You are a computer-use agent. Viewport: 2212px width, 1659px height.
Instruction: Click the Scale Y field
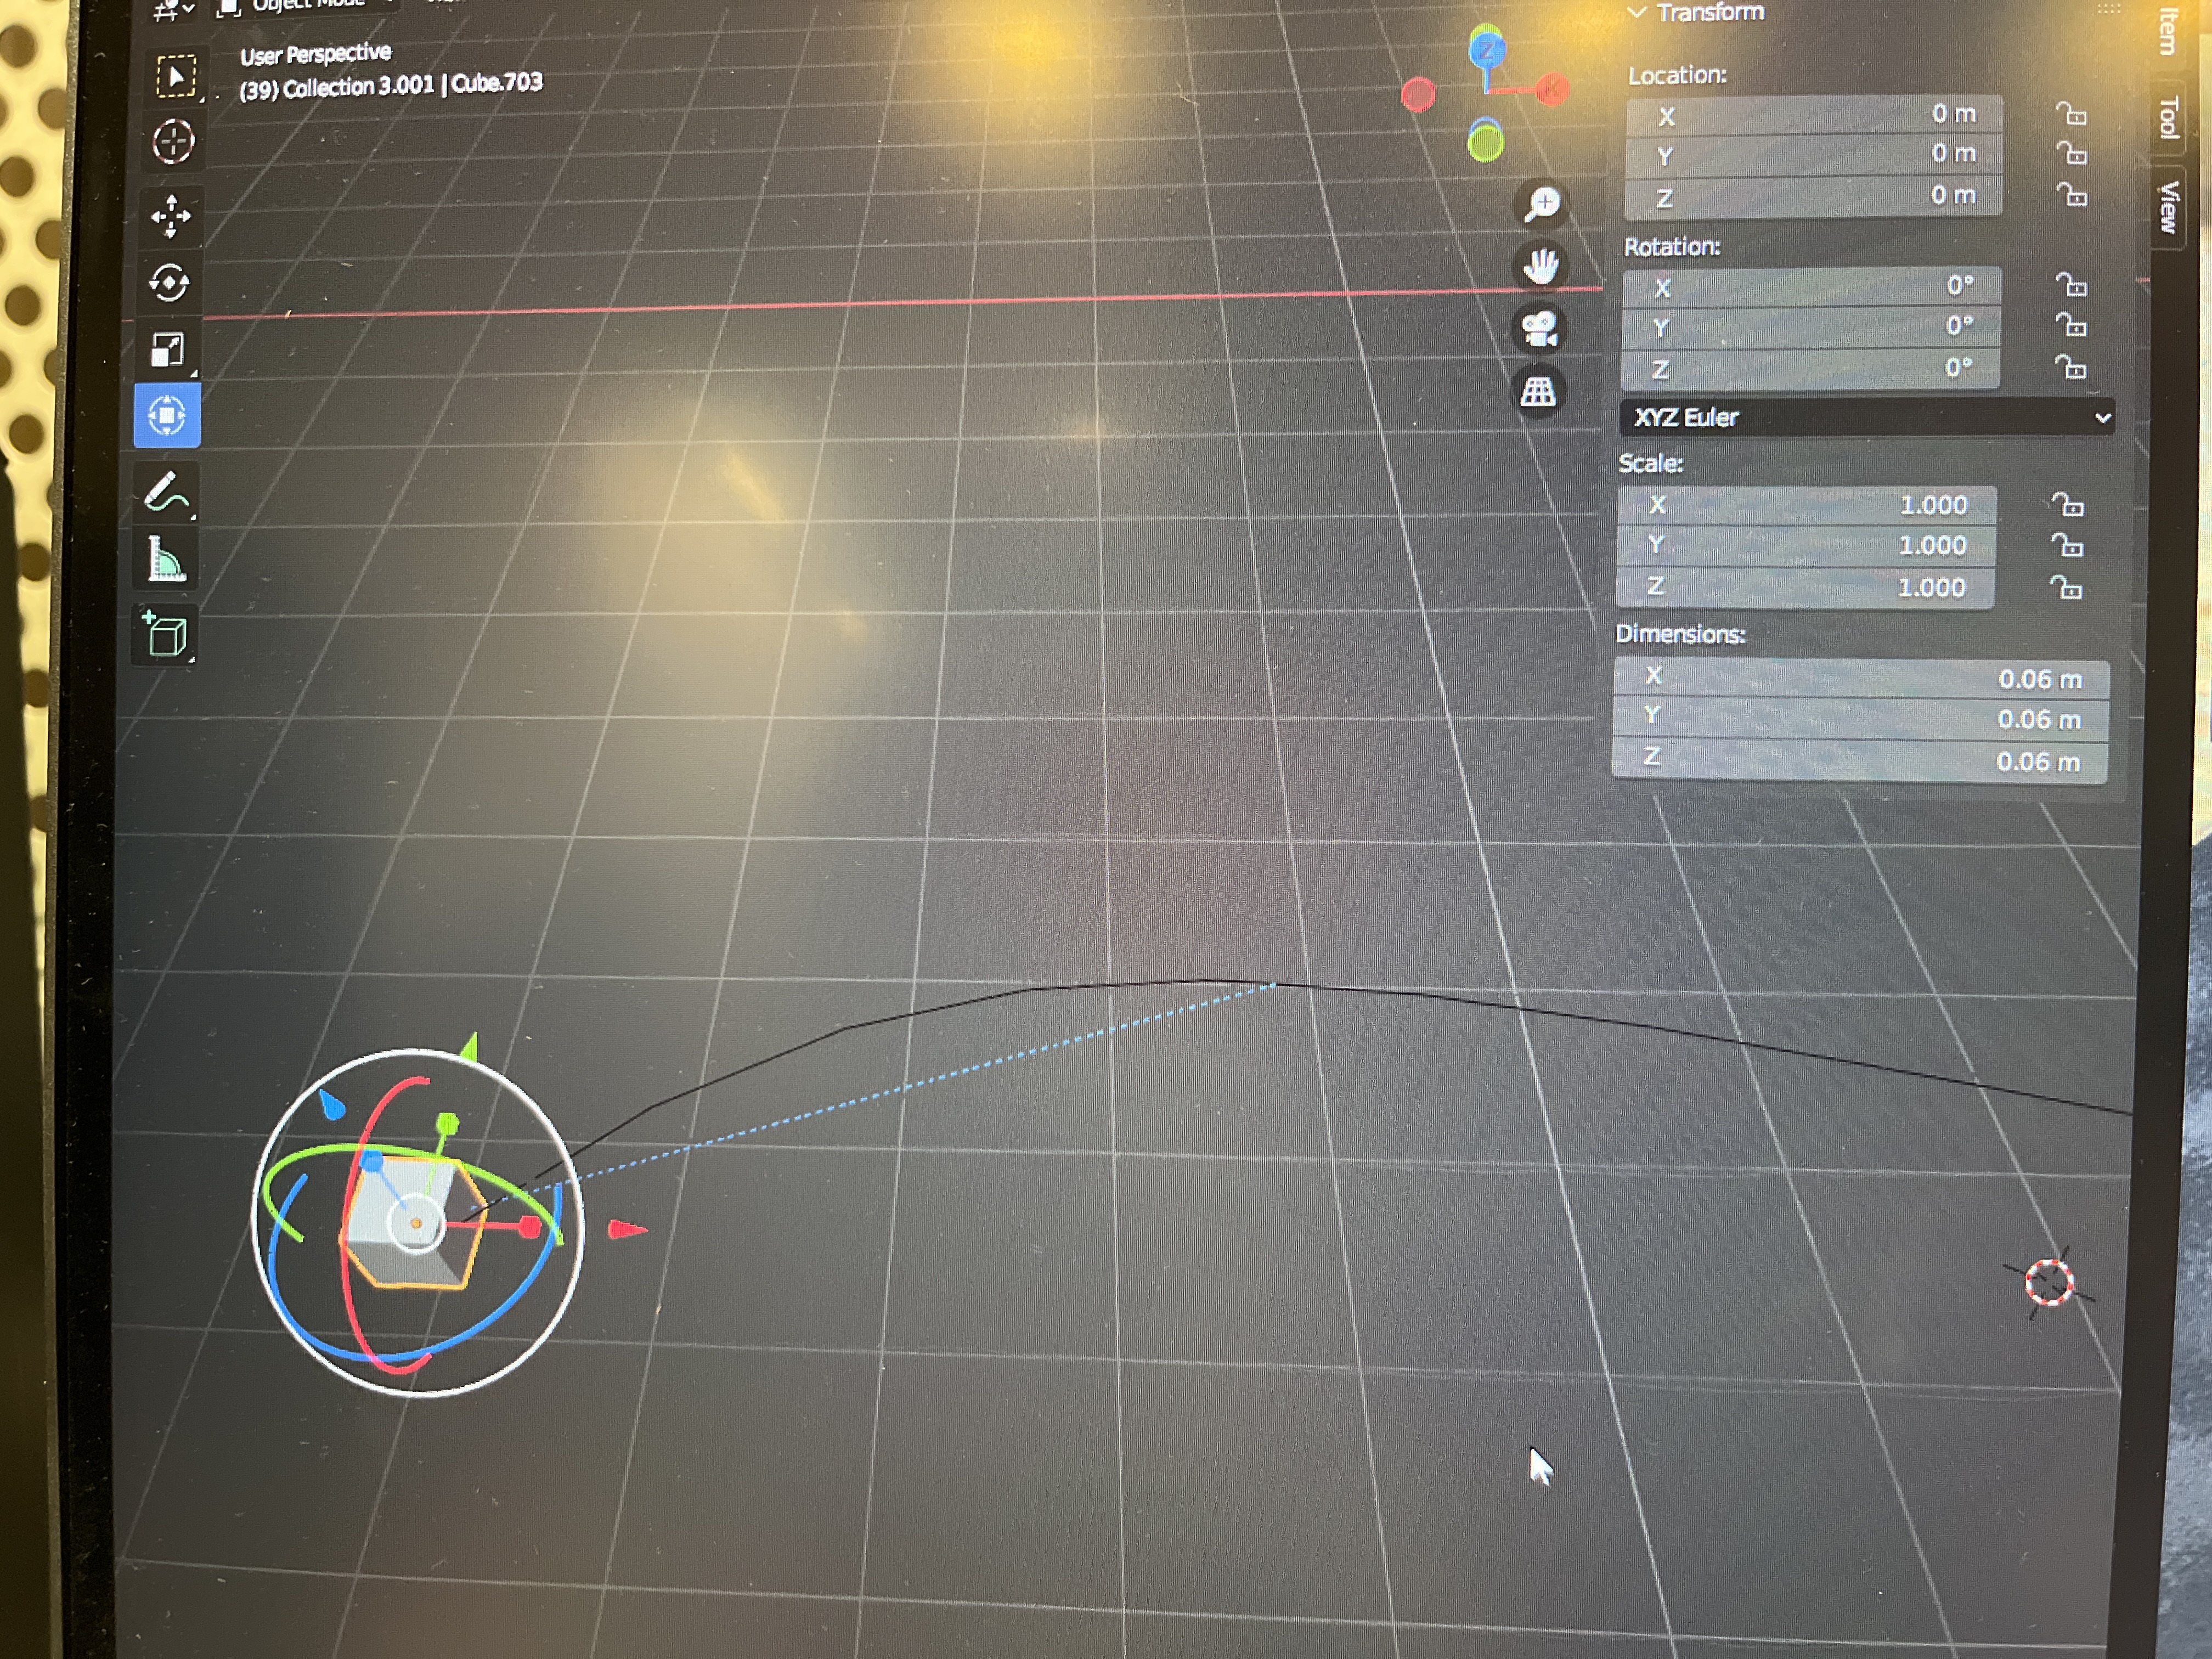(1806, 545)
